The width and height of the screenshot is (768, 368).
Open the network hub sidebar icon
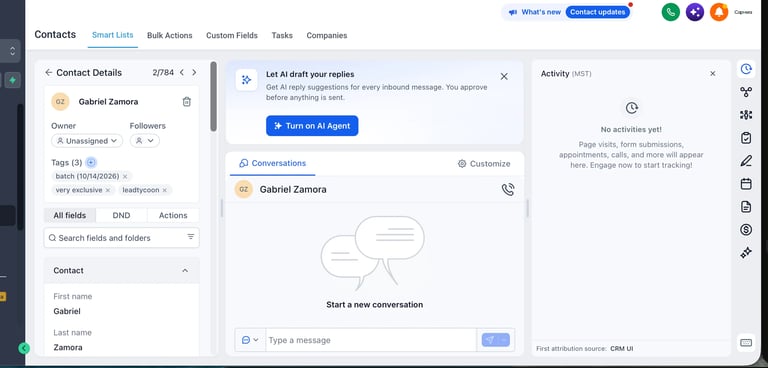pyautogui.click(x=746, y=115)
